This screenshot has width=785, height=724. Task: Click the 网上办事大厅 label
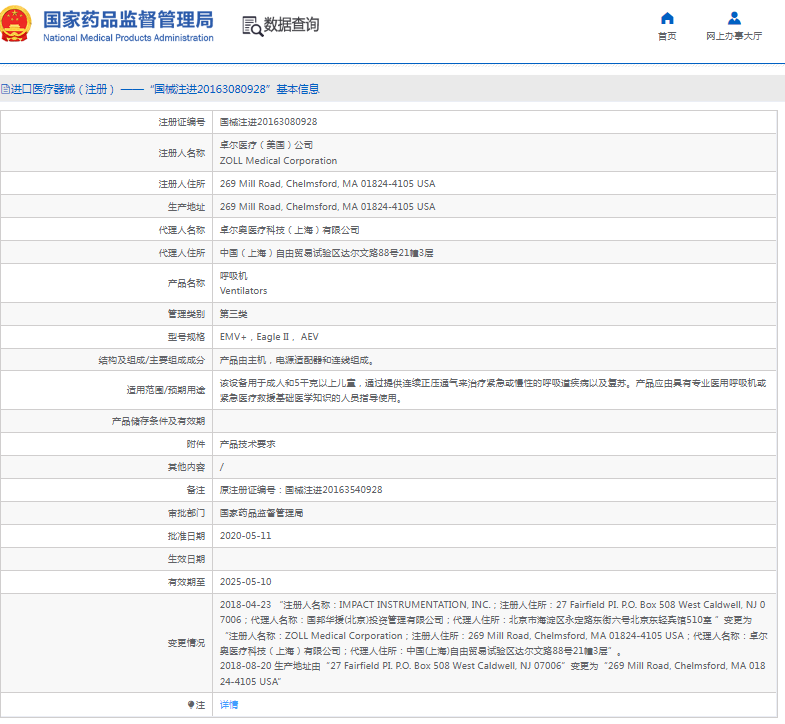(734, 36)
